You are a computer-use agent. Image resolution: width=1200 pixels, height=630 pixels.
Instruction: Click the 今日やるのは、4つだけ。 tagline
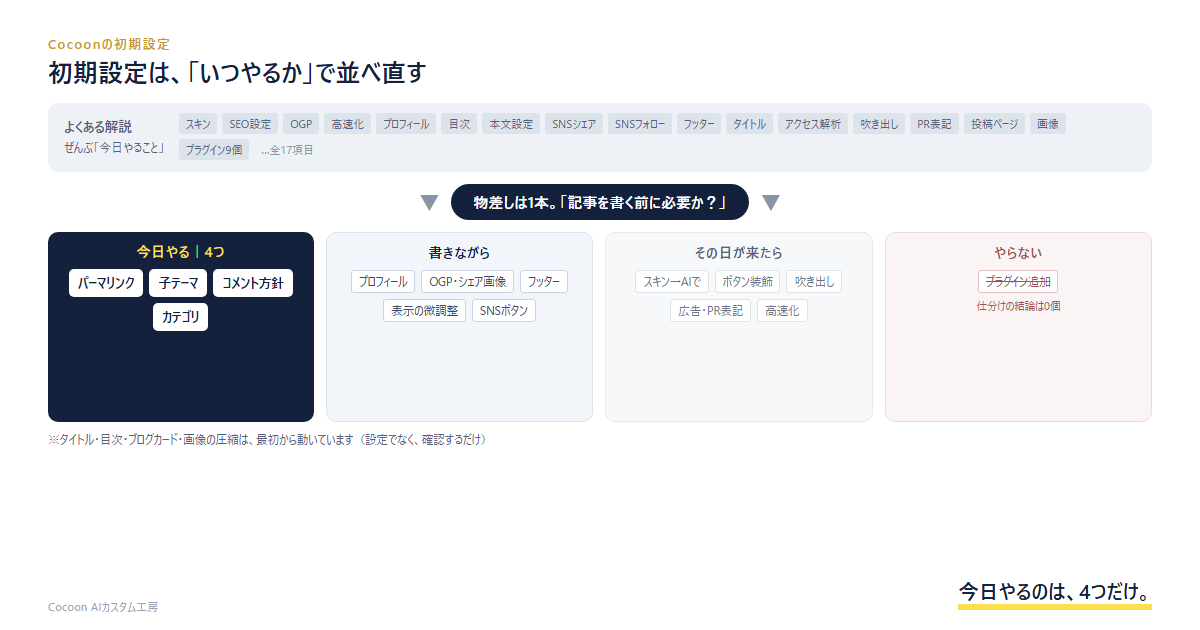[x=1054, y=591]
